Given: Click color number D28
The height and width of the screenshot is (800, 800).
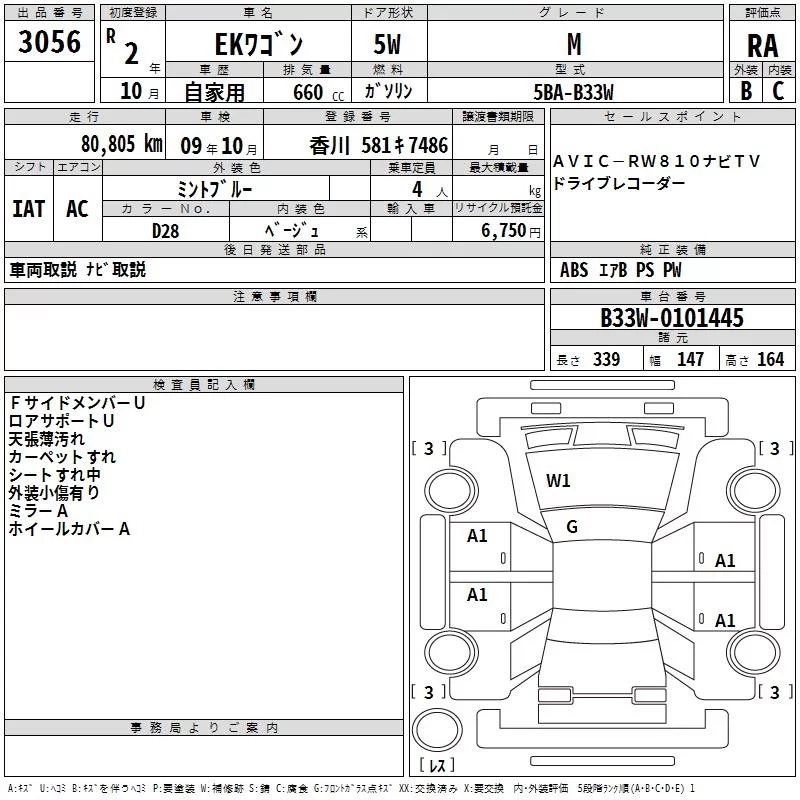Looking at the screenshot, I should point(166,231).
